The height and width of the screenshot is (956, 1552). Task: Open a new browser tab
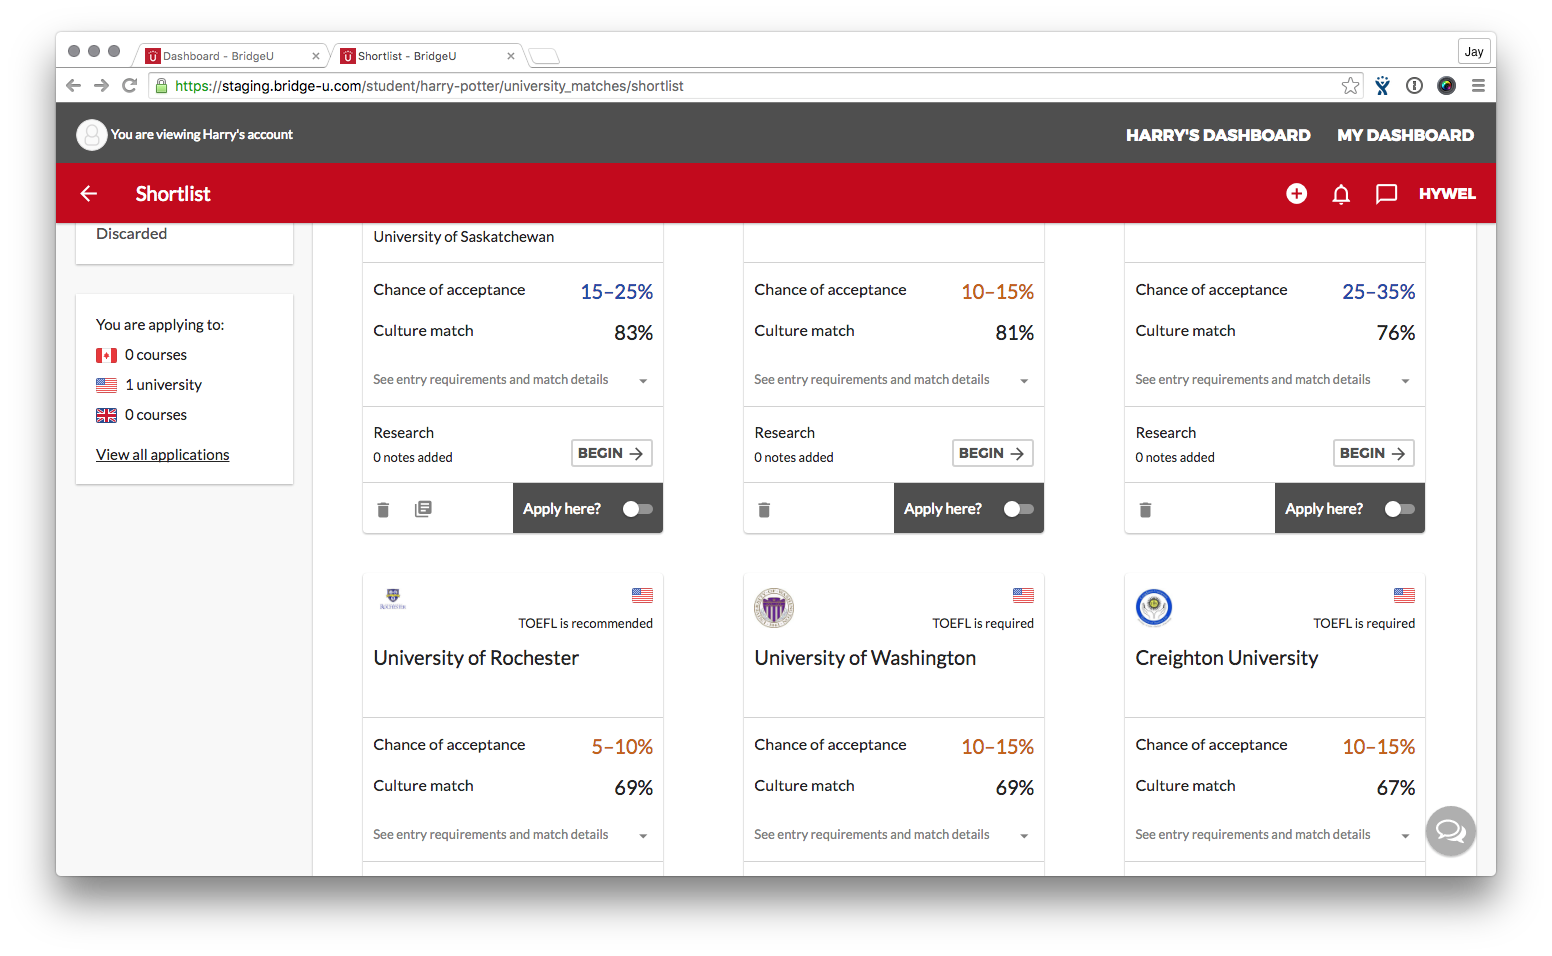click(x=544, y=56)
